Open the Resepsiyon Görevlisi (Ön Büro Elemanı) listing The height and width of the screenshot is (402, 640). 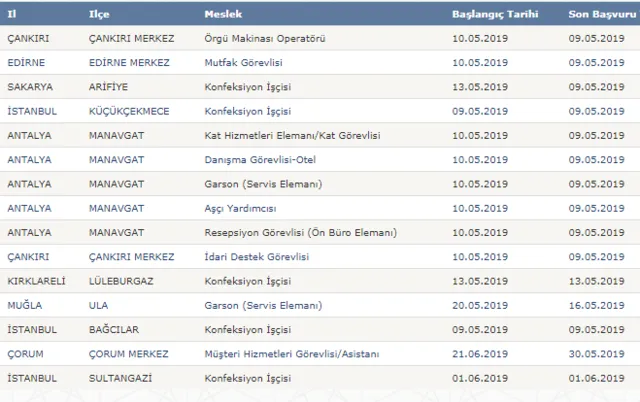point(300,232)
